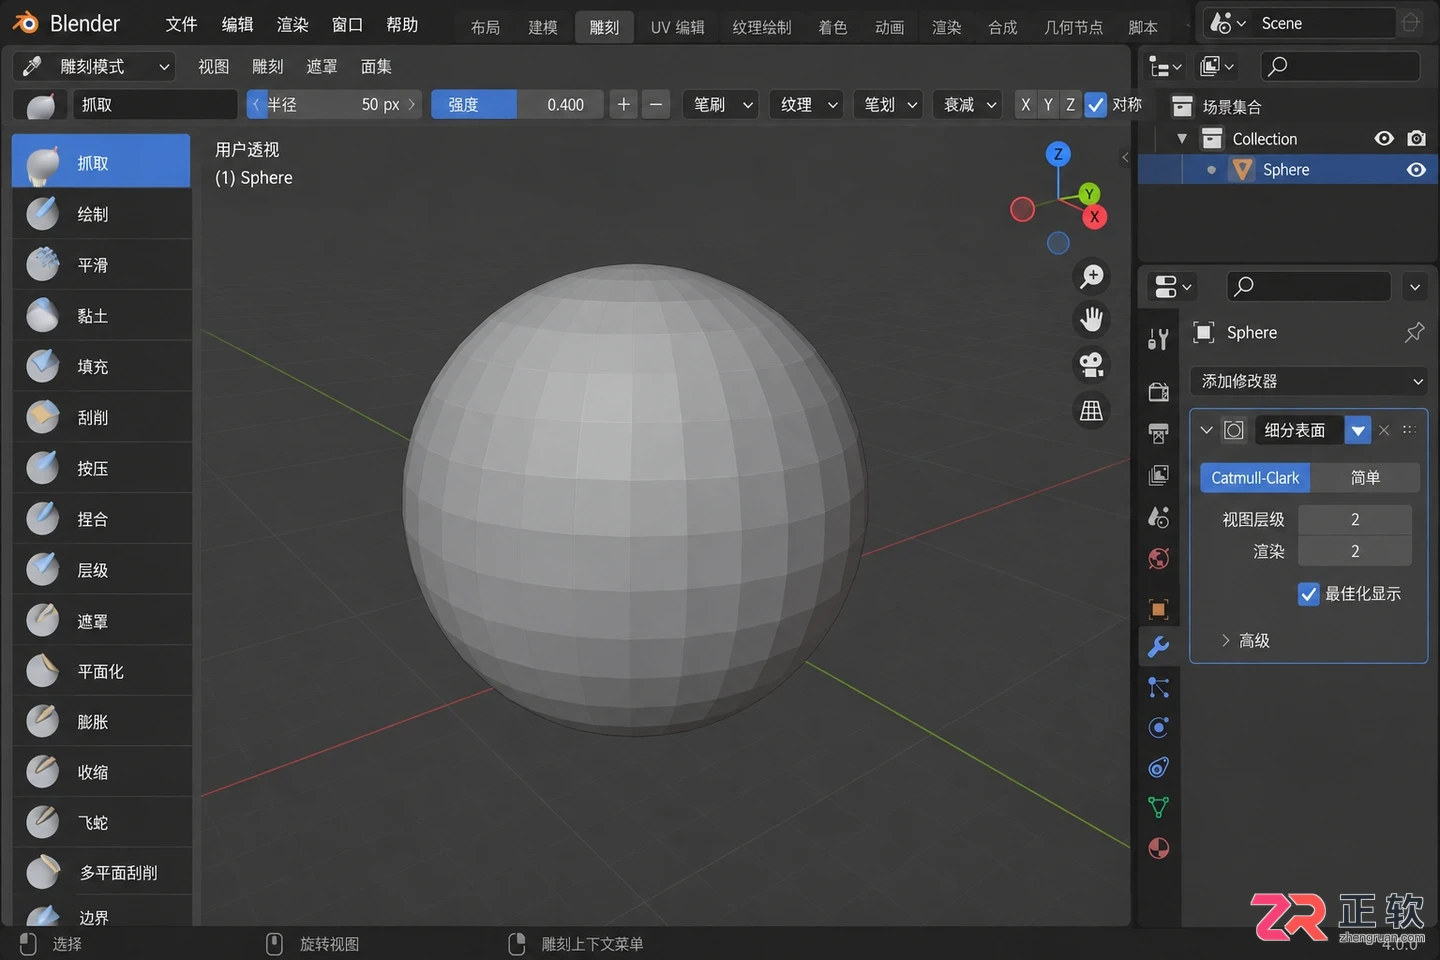Select the 平滑 (Smooth) brush tool

[101, 264]
